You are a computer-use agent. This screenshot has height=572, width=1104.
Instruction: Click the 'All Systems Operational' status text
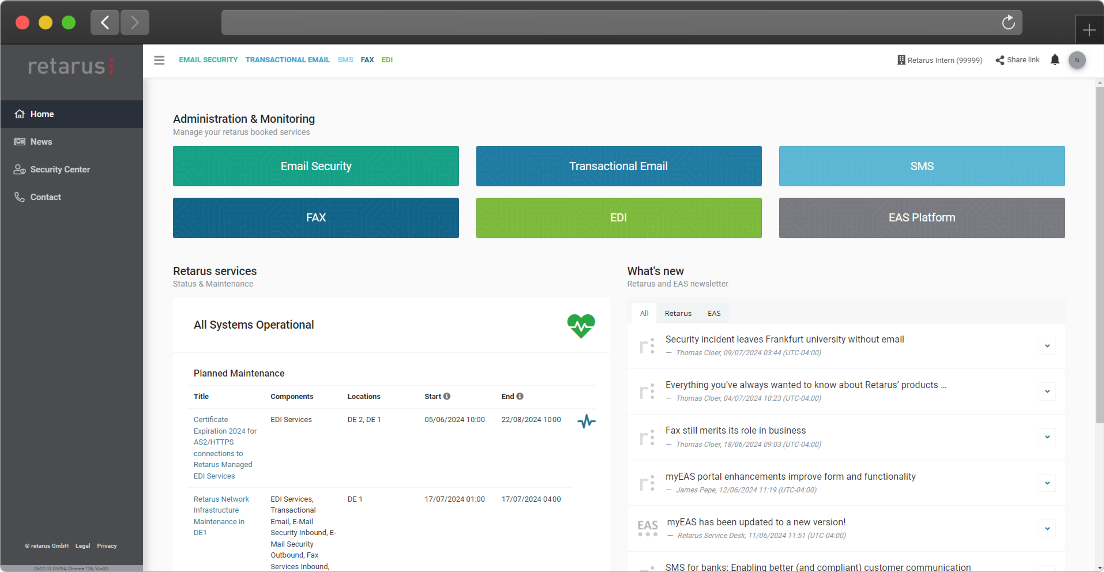point(253,325)
